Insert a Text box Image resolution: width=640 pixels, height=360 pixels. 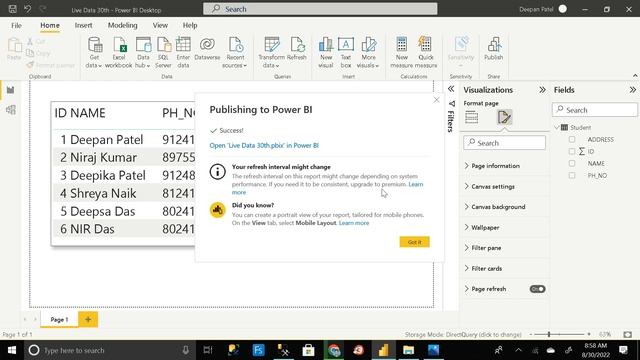(346, 52)
